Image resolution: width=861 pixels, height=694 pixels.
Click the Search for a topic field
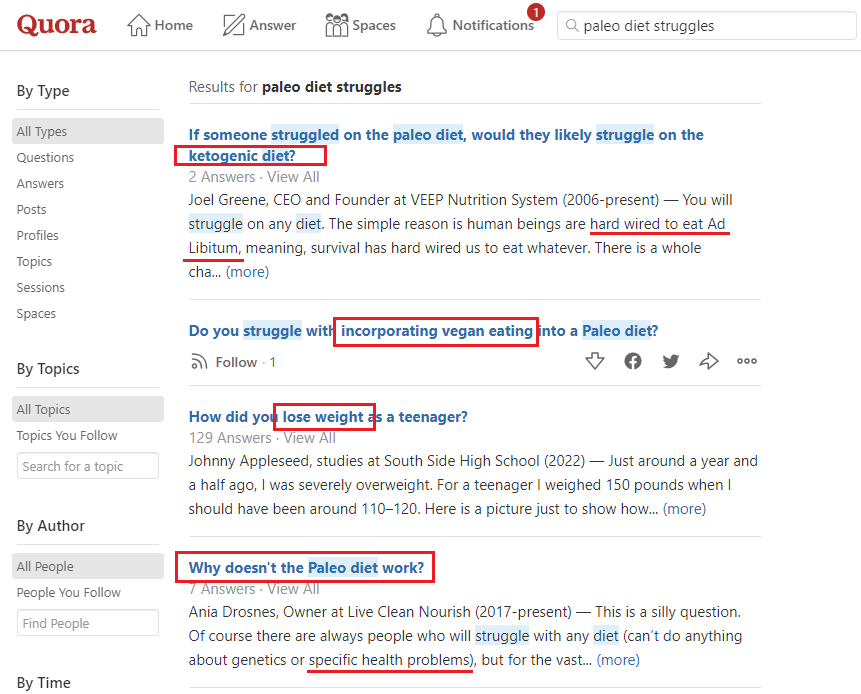point(88,466)
